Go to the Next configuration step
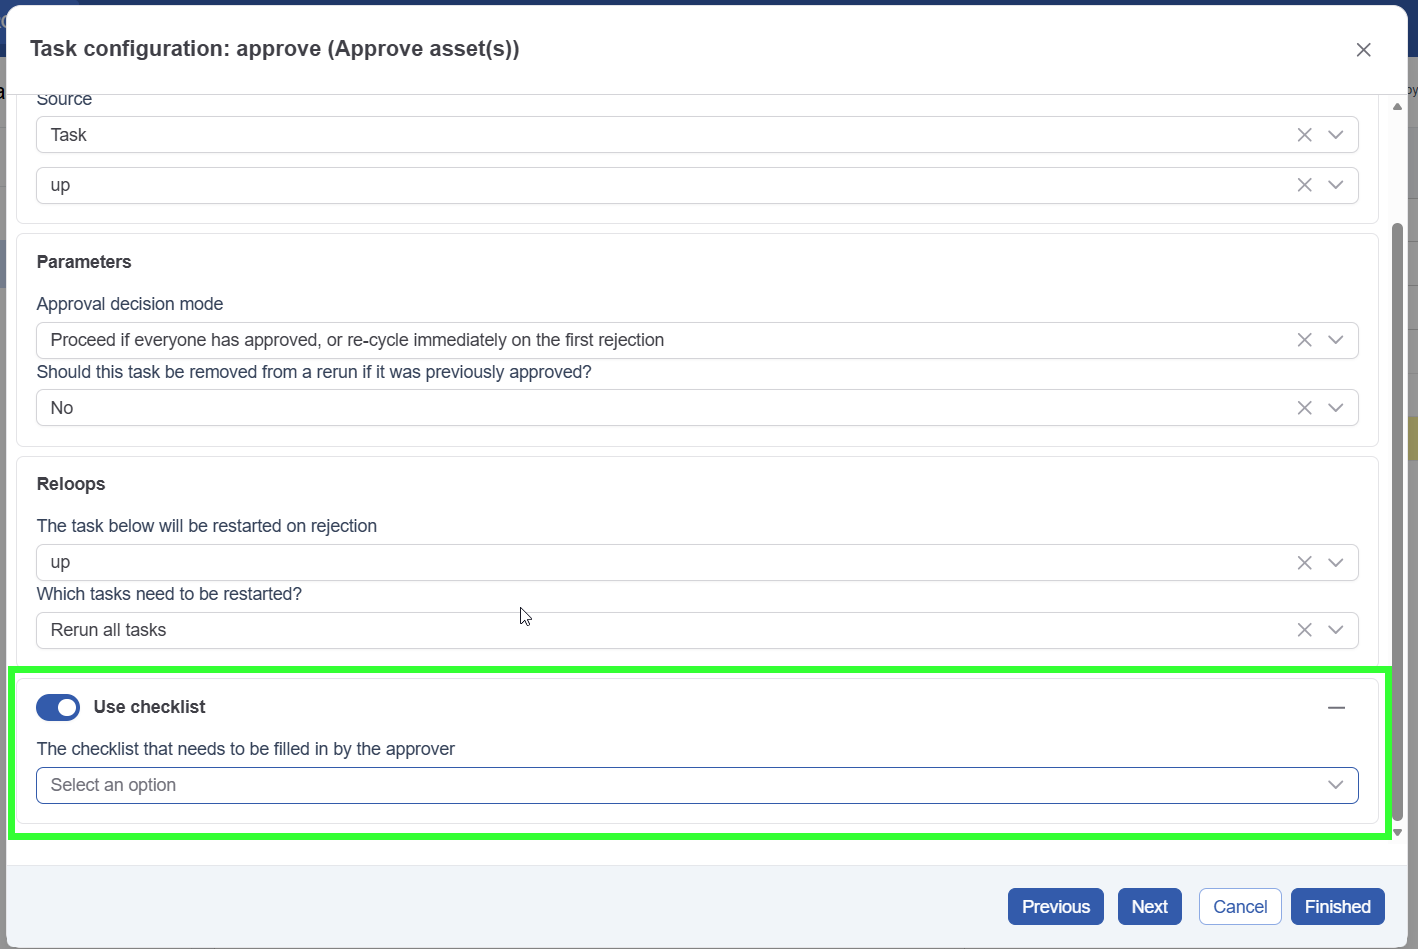The width and height of the screenshot is (1418, 949). tap(1149, 907)
